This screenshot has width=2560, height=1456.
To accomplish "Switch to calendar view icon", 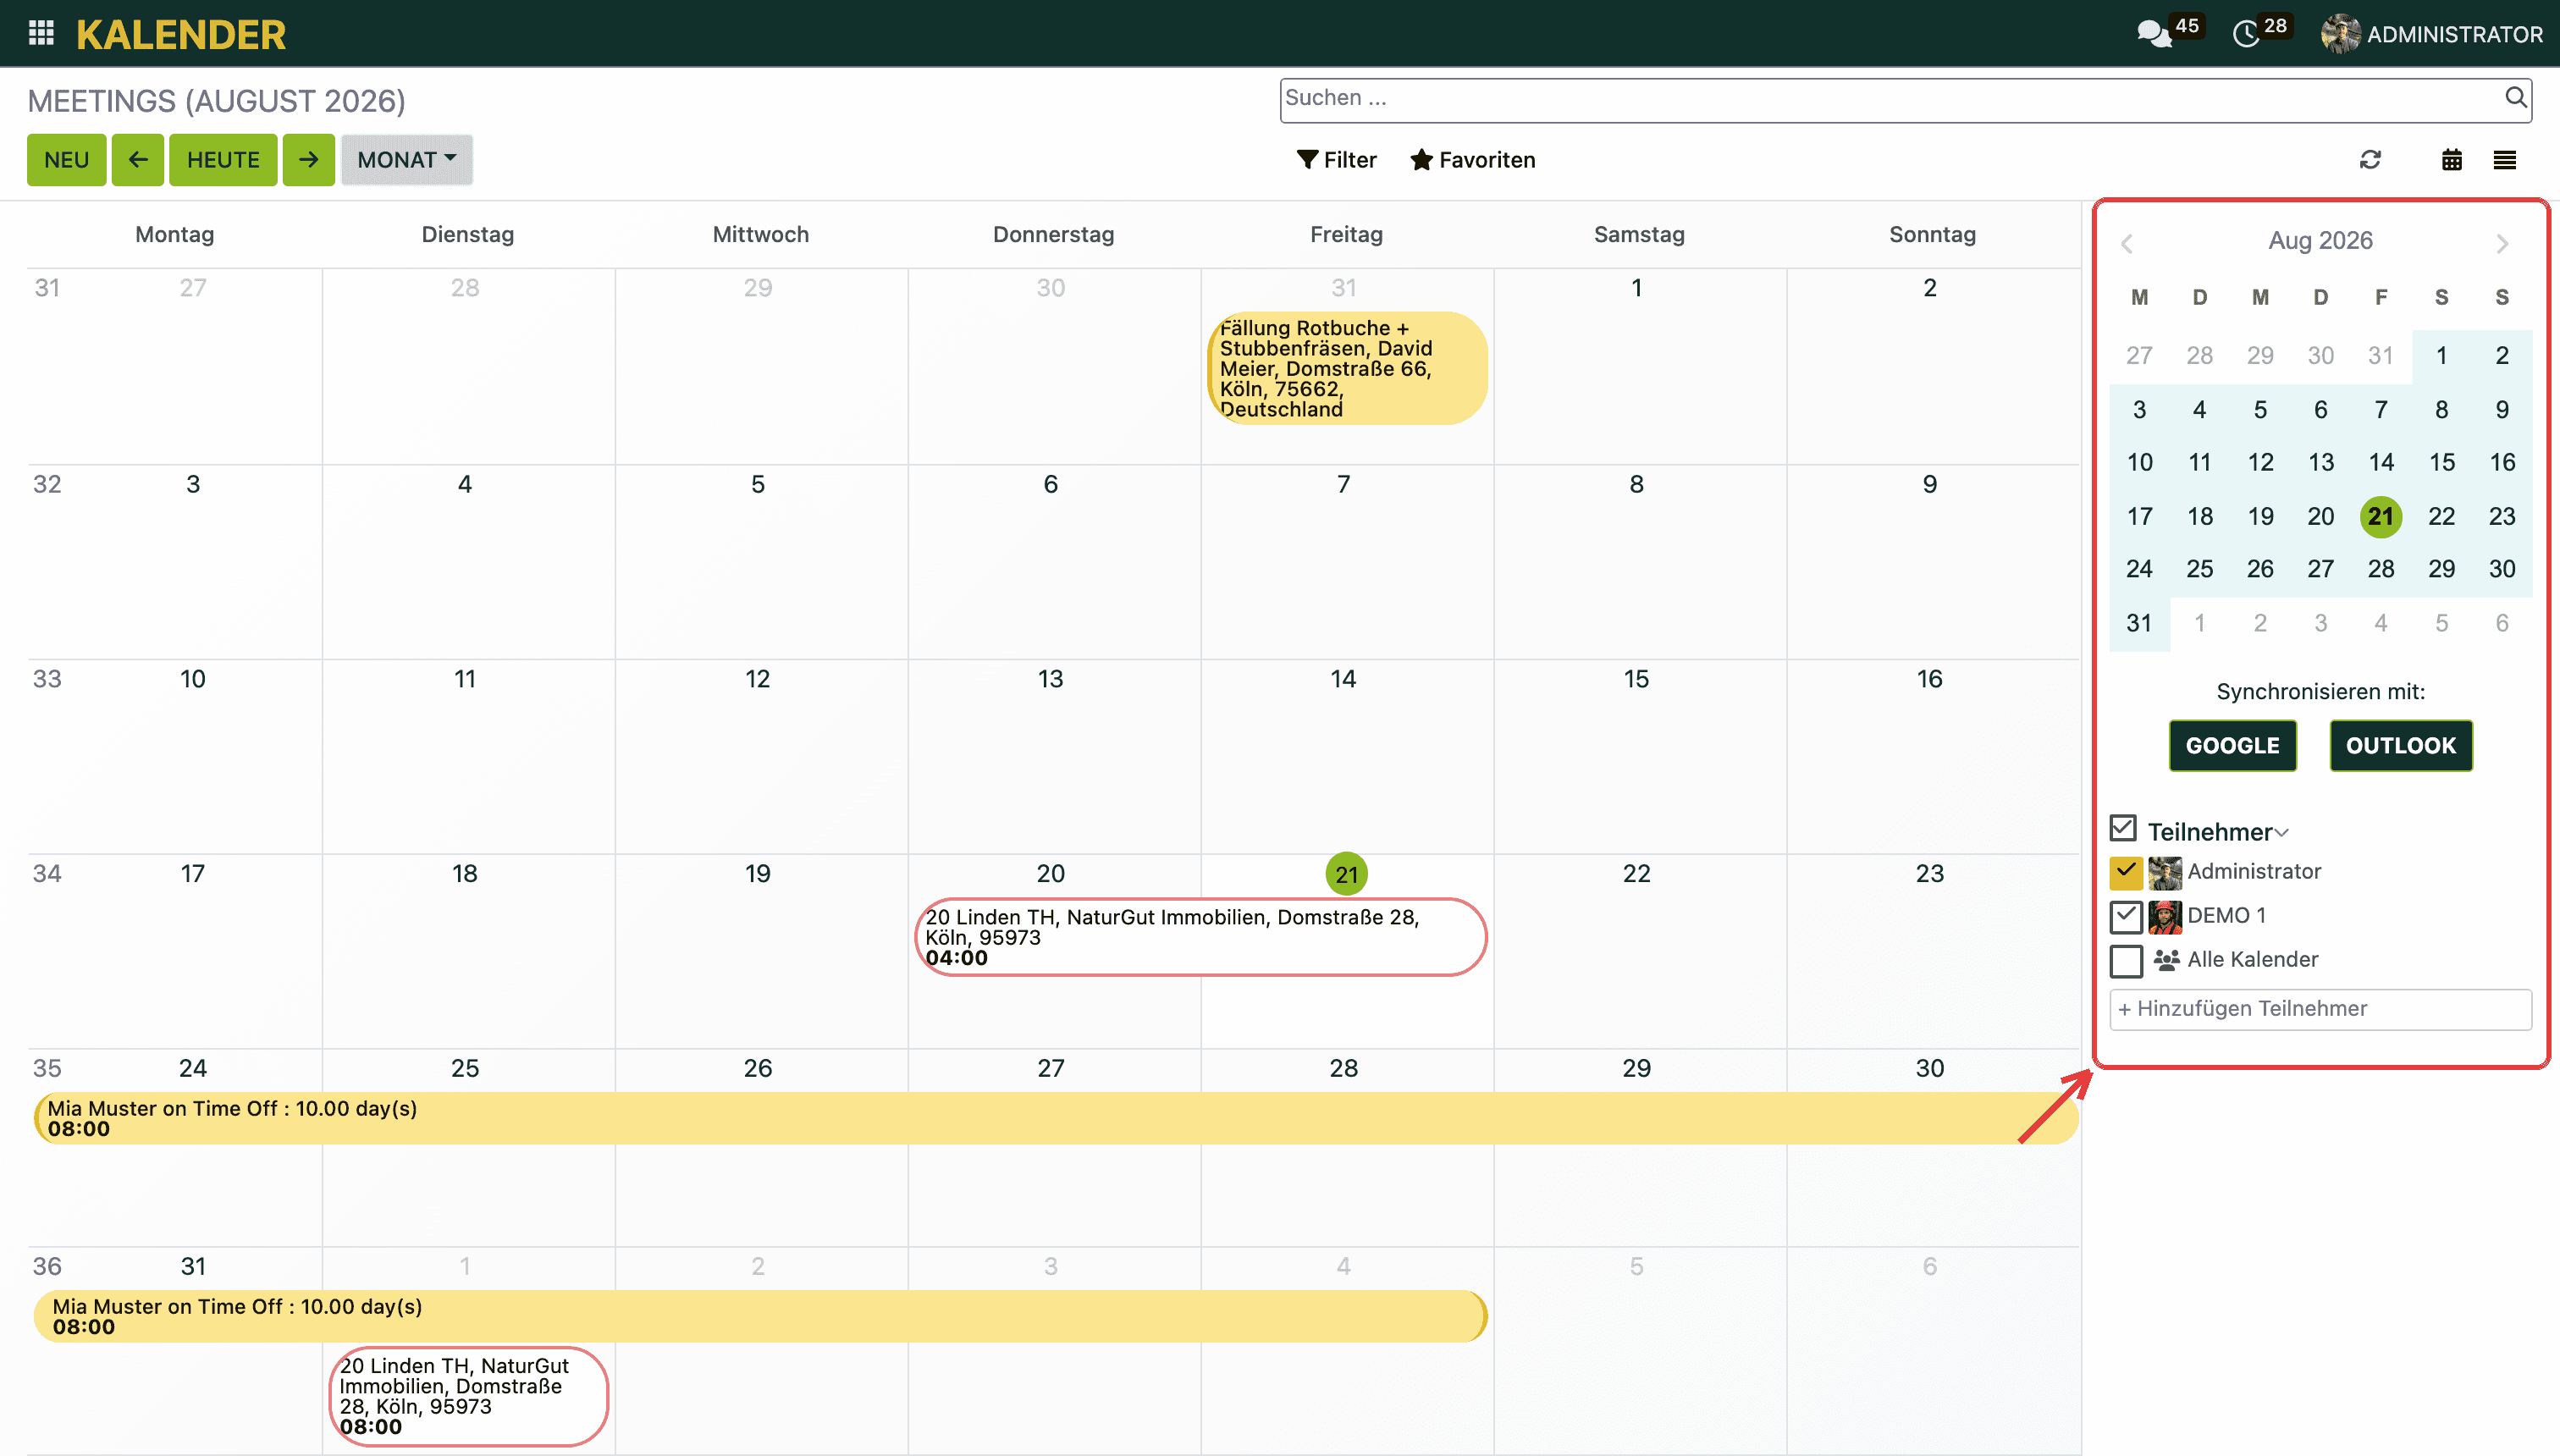I will click(2451, 160).
